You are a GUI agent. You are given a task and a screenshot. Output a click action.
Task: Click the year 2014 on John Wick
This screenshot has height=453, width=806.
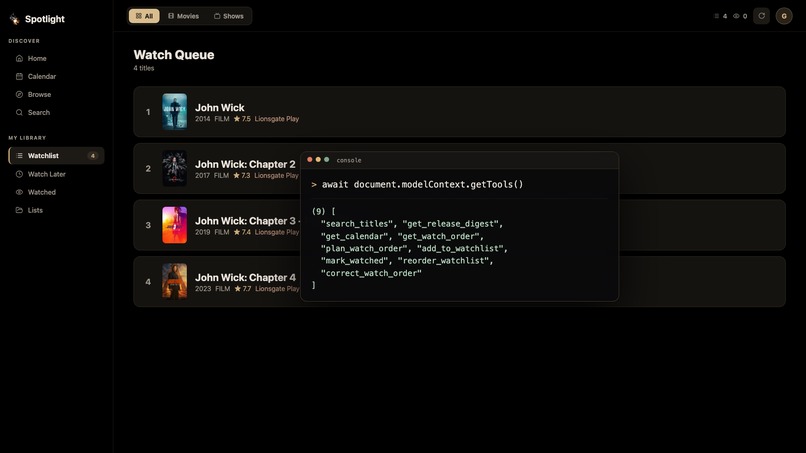coord(203,119)
